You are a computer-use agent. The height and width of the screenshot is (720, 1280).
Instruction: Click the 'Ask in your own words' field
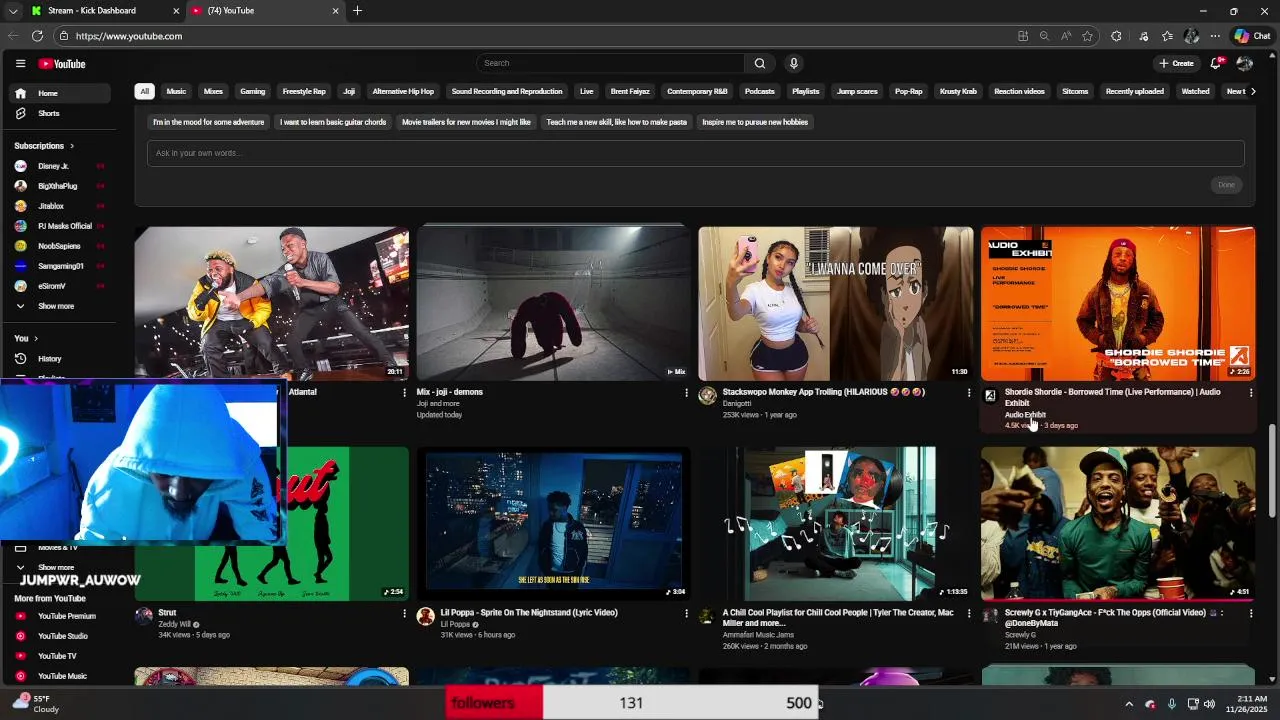(x=696, y=153)
